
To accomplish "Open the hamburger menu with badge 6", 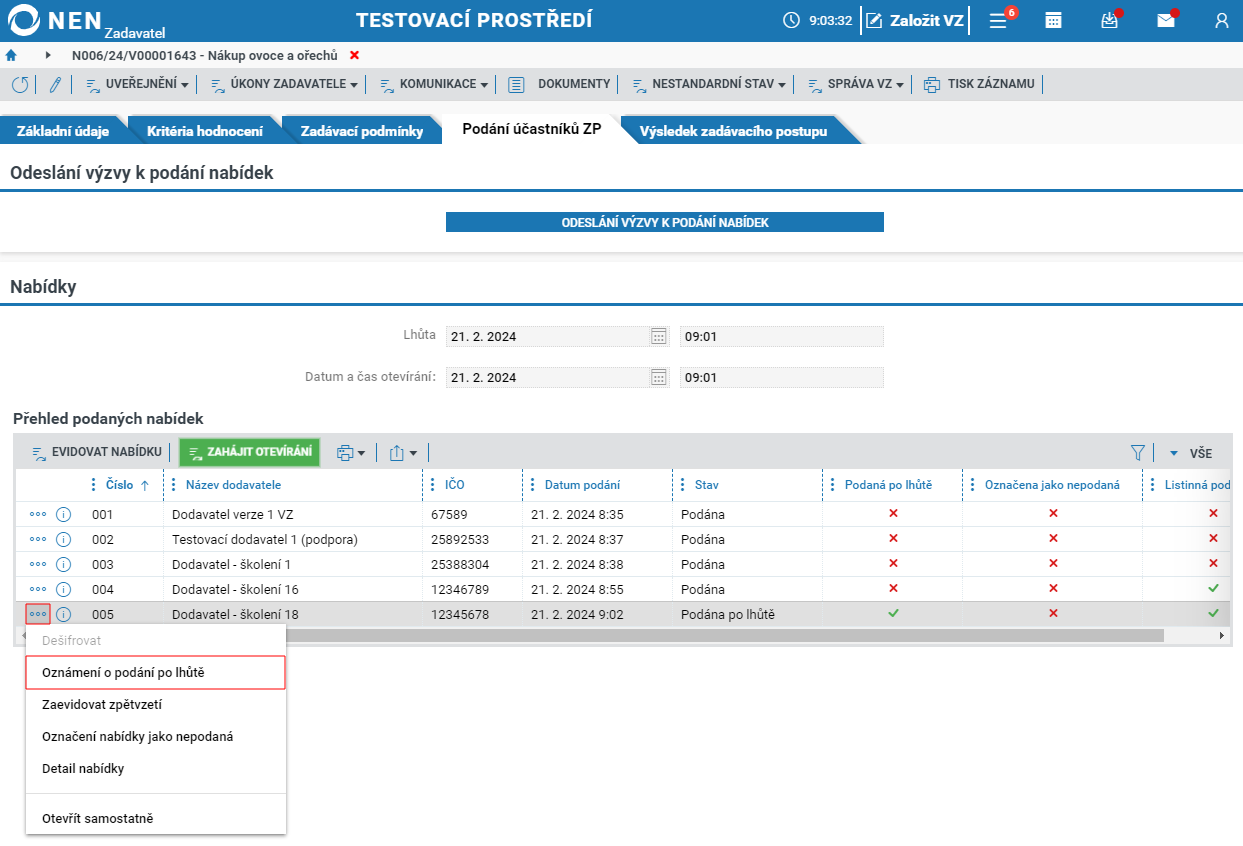I will [x=998, y=20].
